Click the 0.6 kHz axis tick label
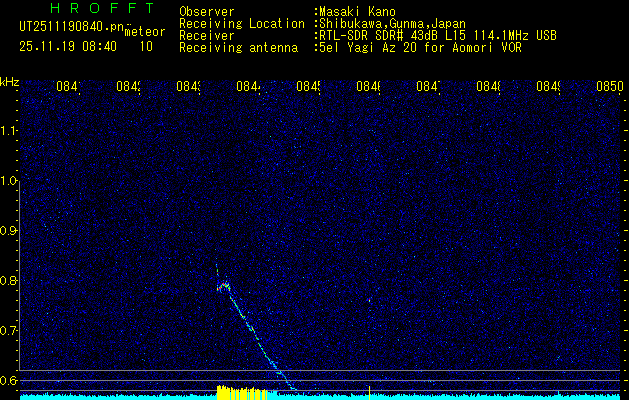Viewport: 629px width, 400px height. coord(8,380)
